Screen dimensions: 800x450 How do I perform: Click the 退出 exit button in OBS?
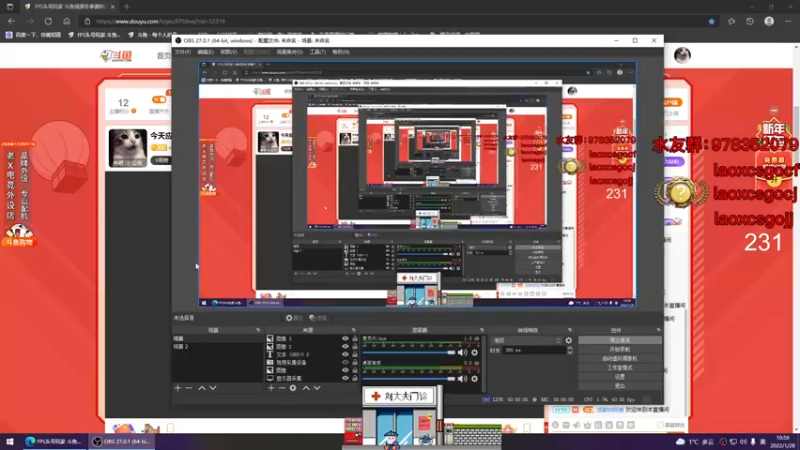(620, 386)
